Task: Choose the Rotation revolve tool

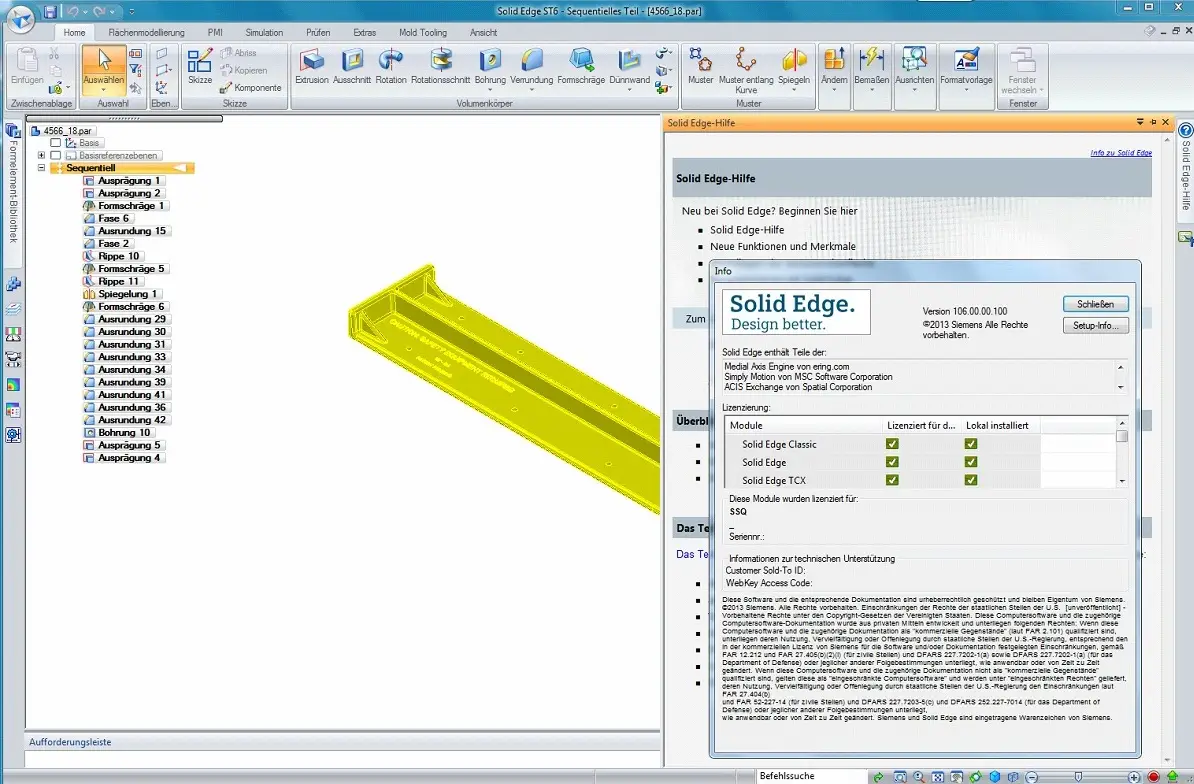Action: pyautogui.click(x=391, y=67)
